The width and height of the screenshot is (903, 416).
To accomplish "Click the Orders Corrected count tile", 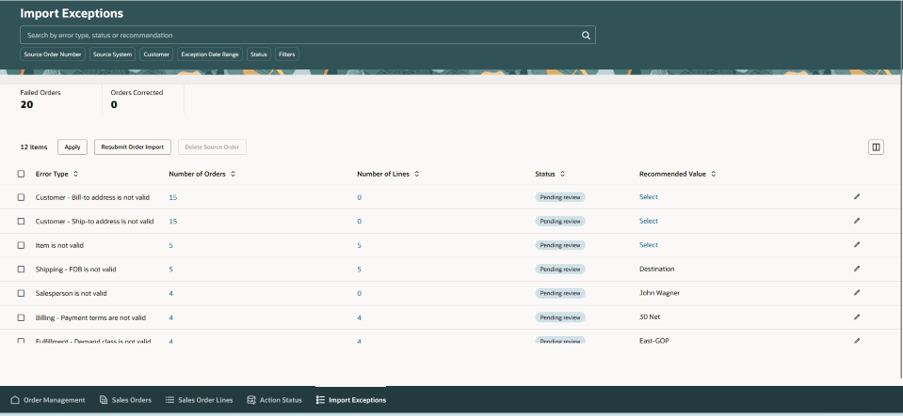I will (x=136, y=99).
